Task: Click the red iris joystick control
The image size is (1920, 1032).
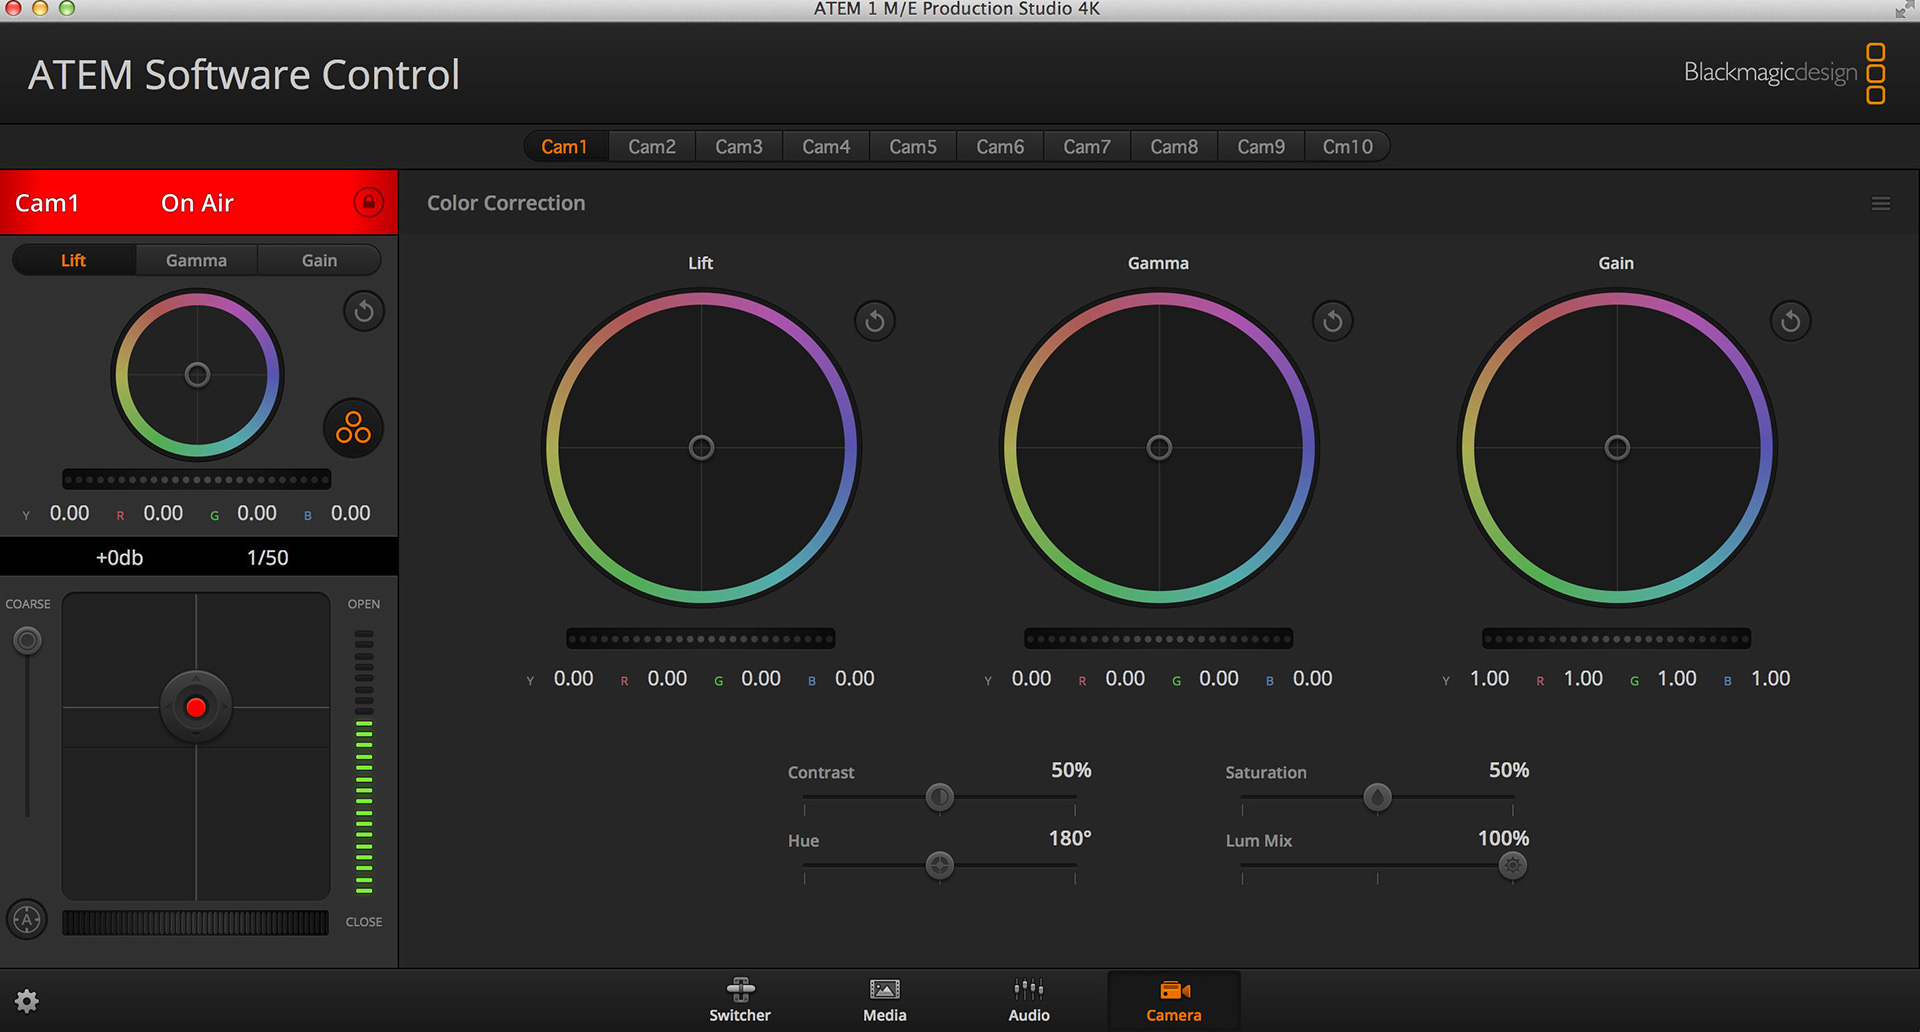Action: coord(196,706)
